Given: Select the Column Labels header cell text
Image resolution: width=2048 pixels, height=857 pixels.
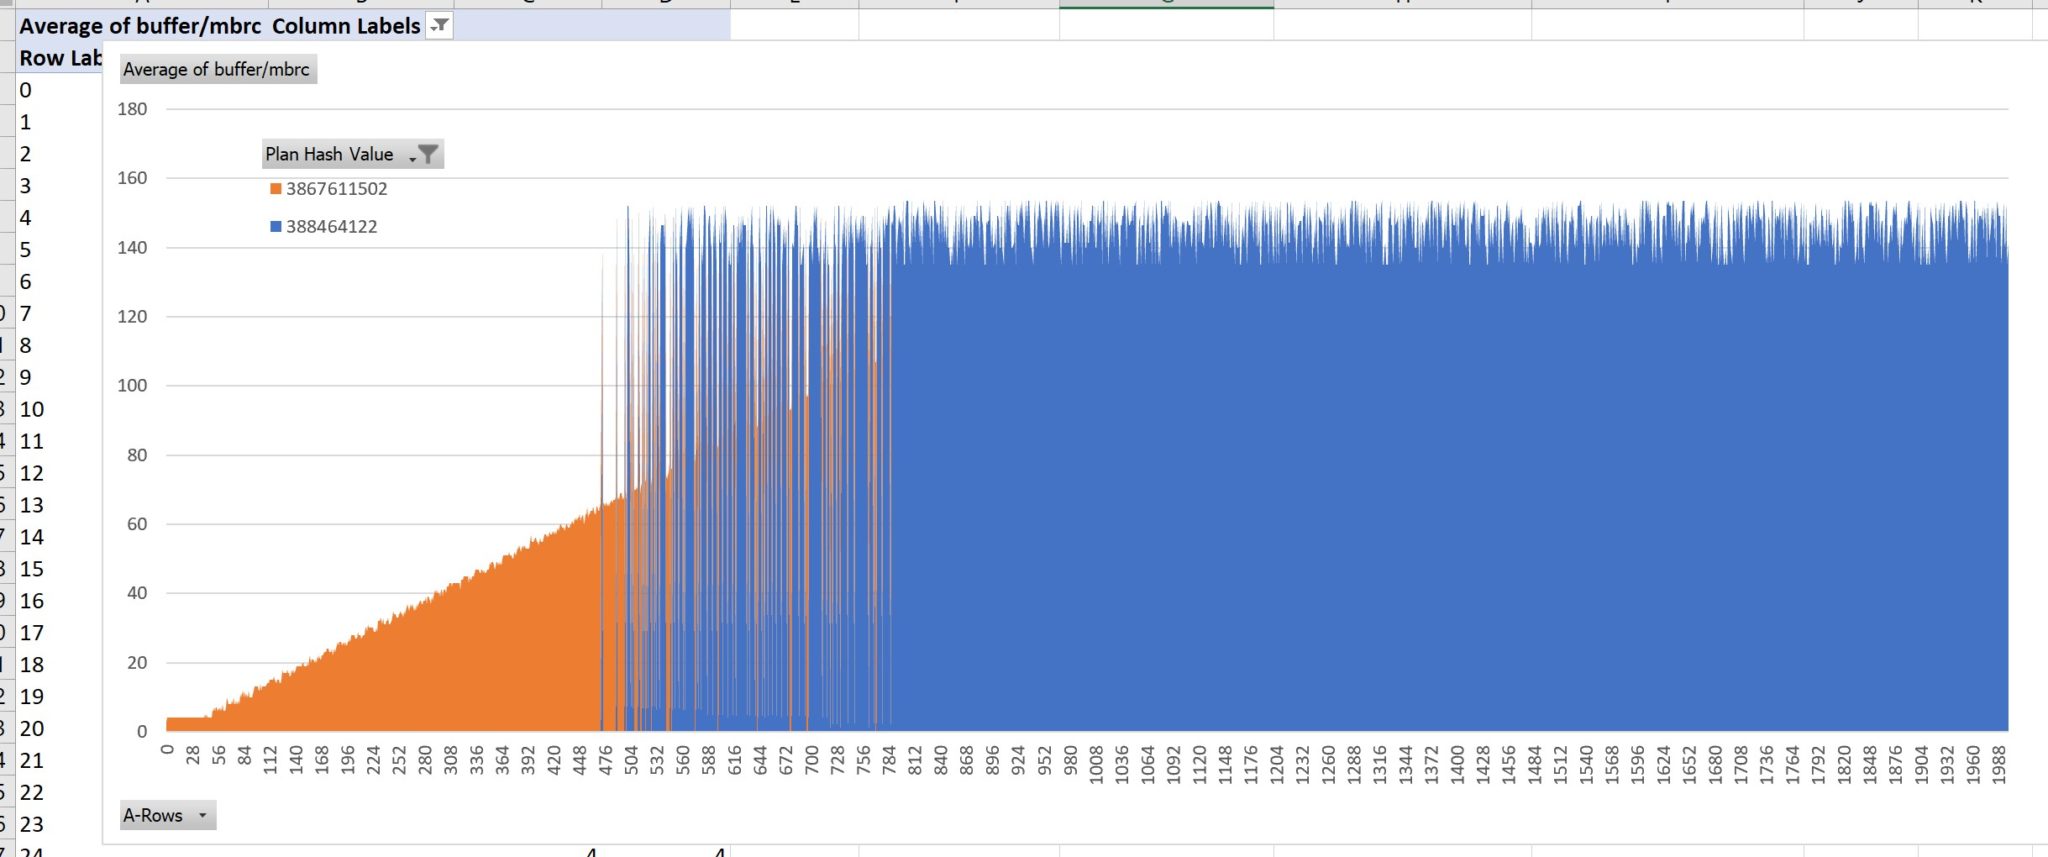Looking at the screenshot, I should click(x=346, y=26).
